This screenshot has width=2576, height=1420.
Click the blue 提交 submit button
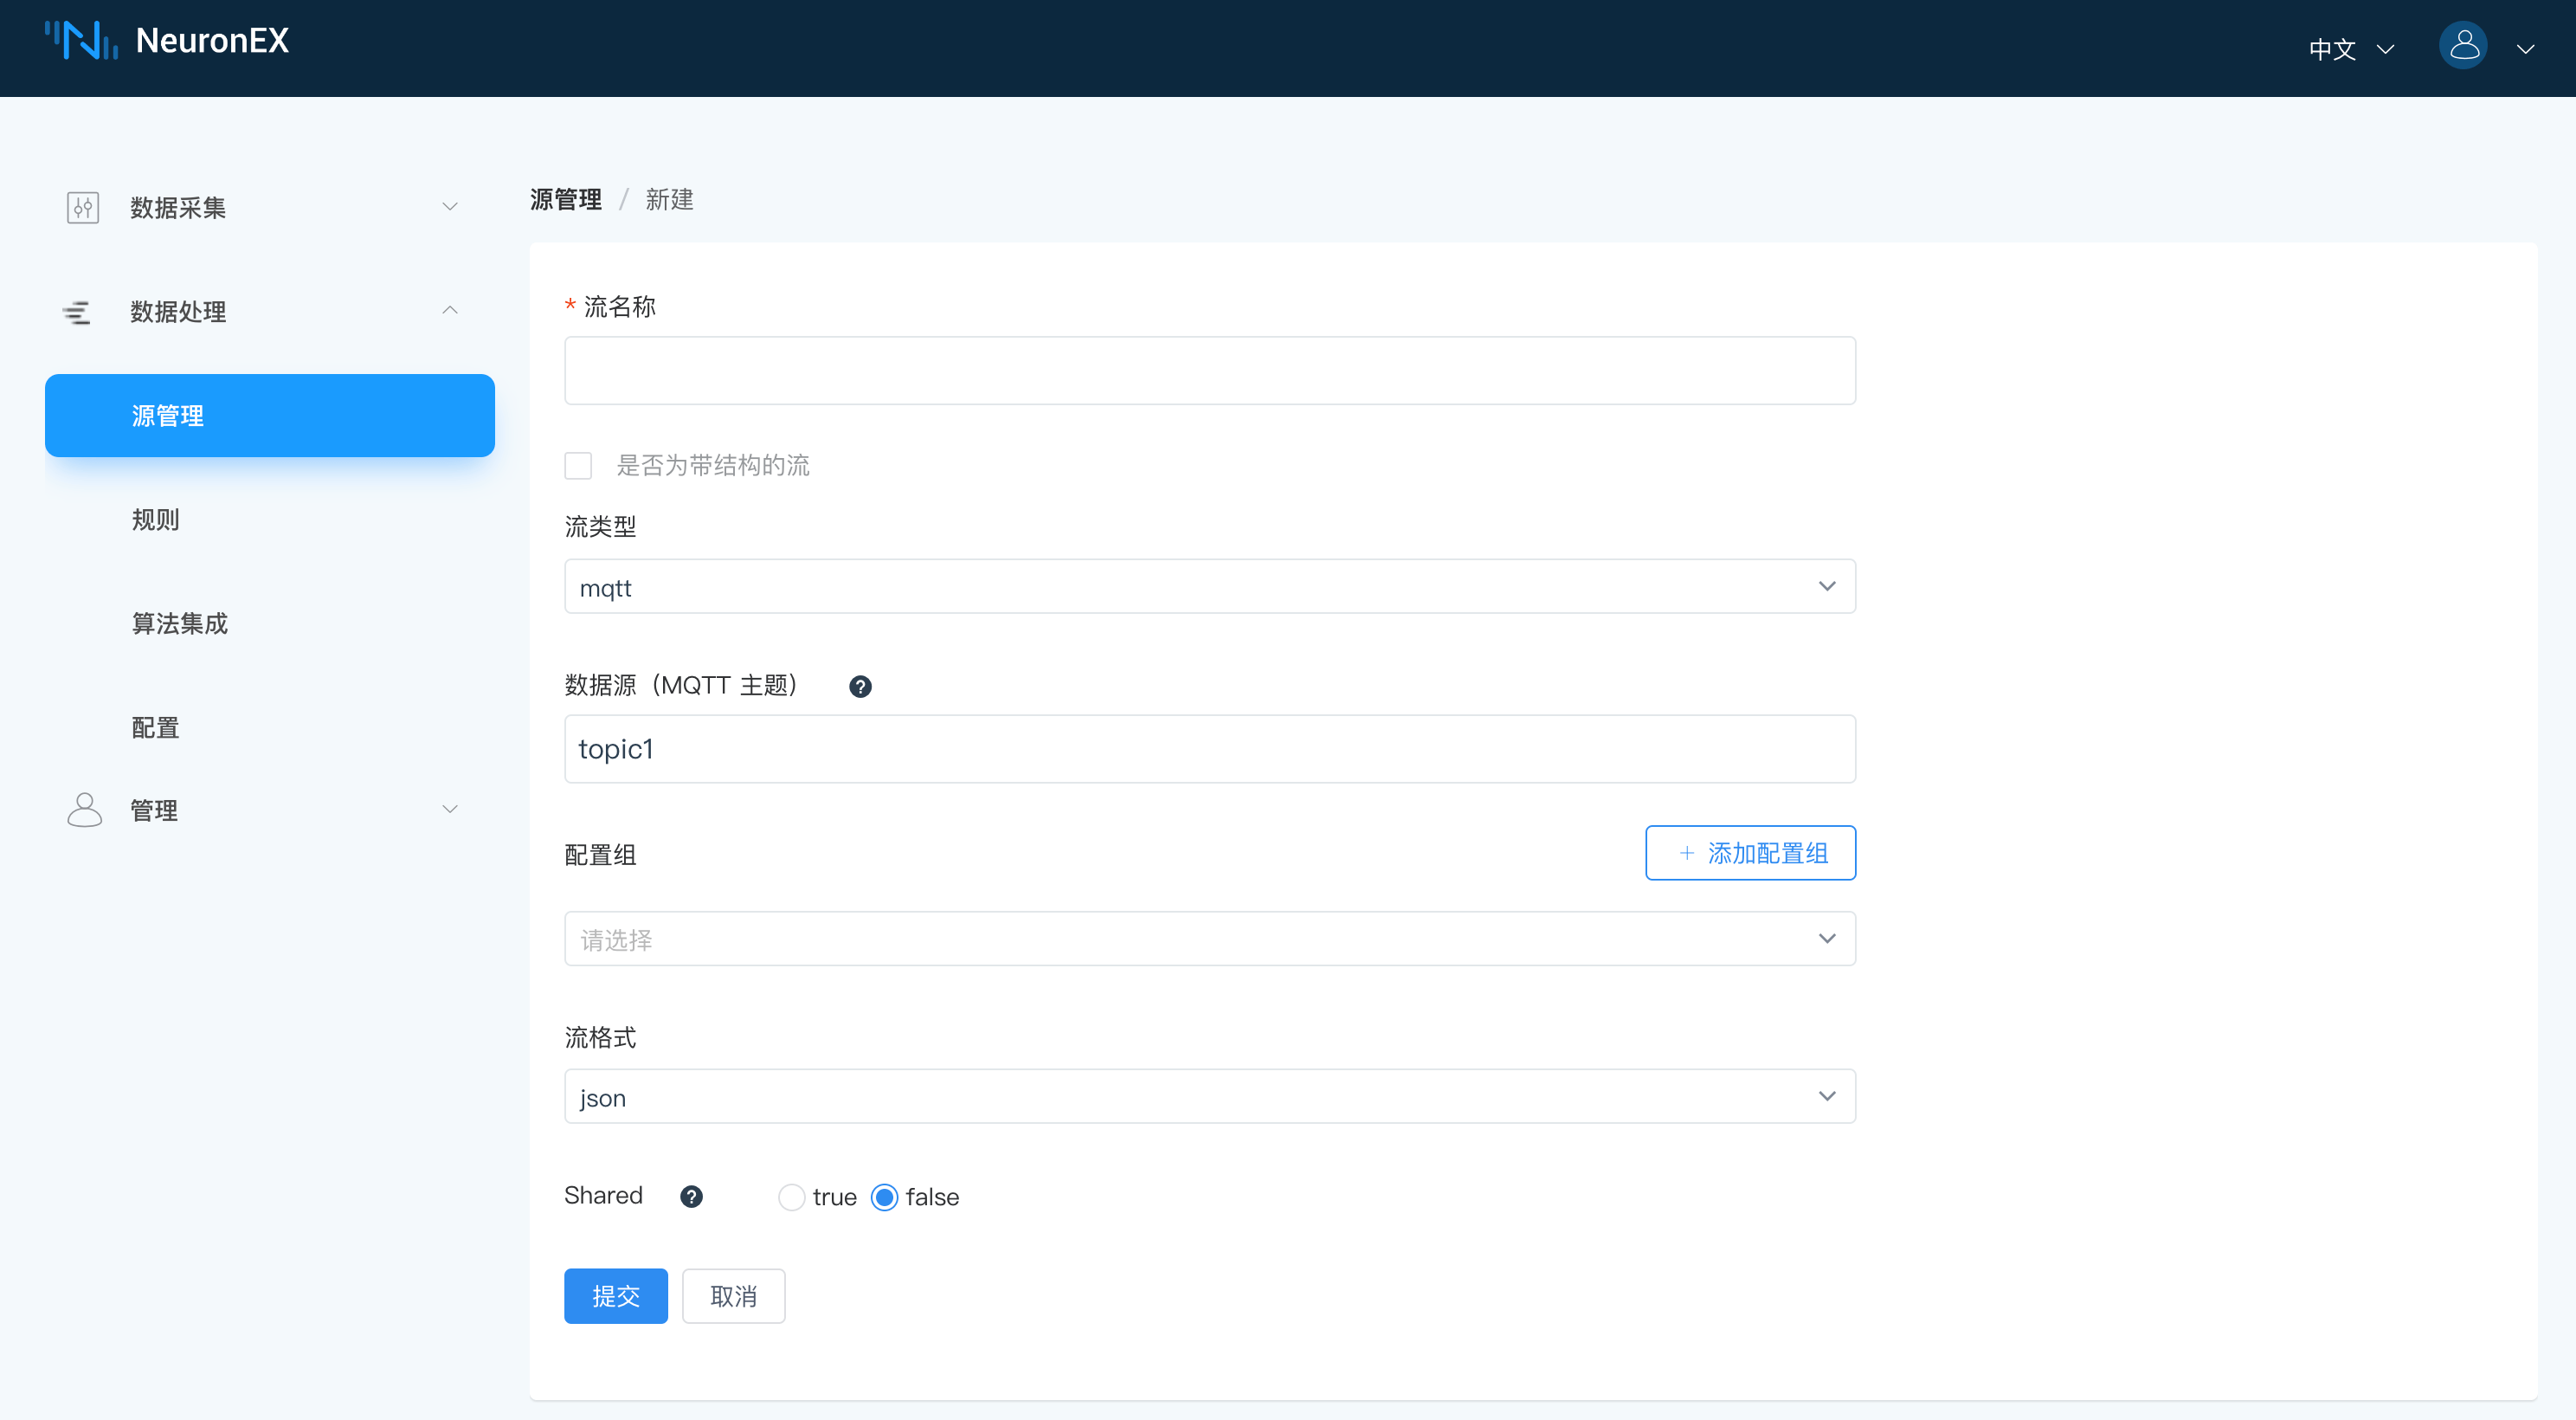(615, 1296)
